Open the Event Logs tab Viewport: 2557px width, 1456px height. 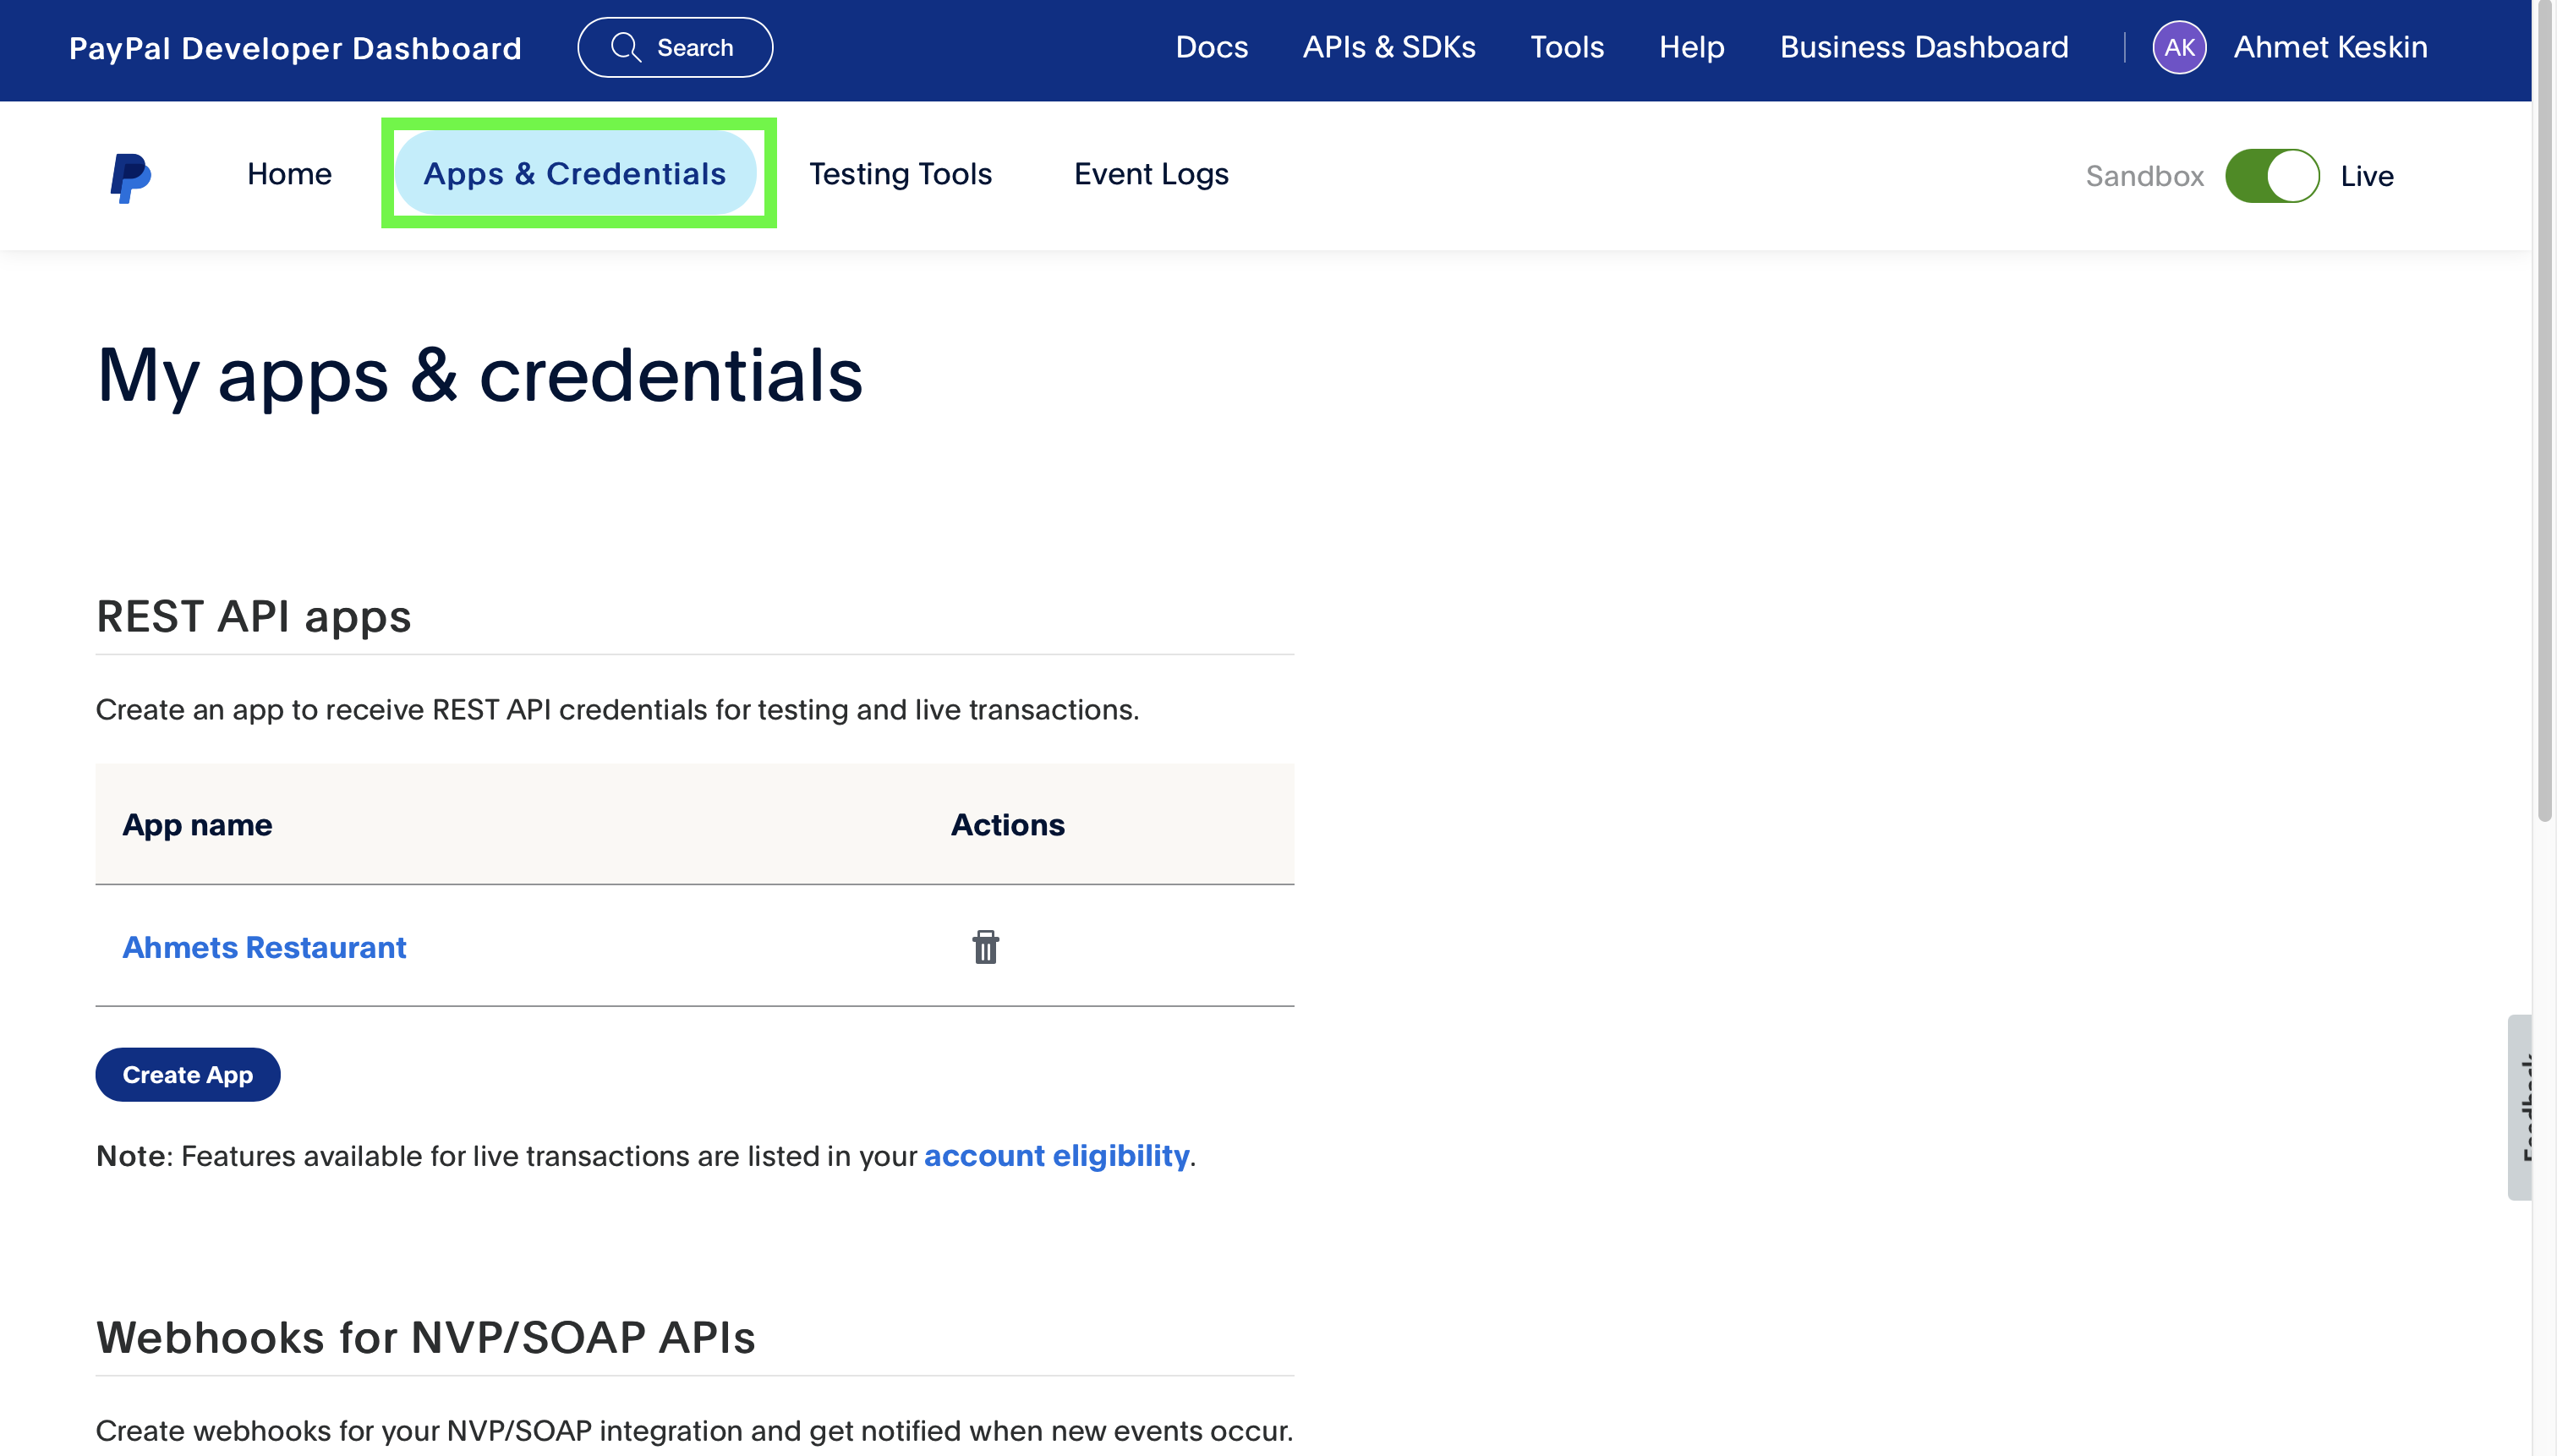(x=1151, y=174)
